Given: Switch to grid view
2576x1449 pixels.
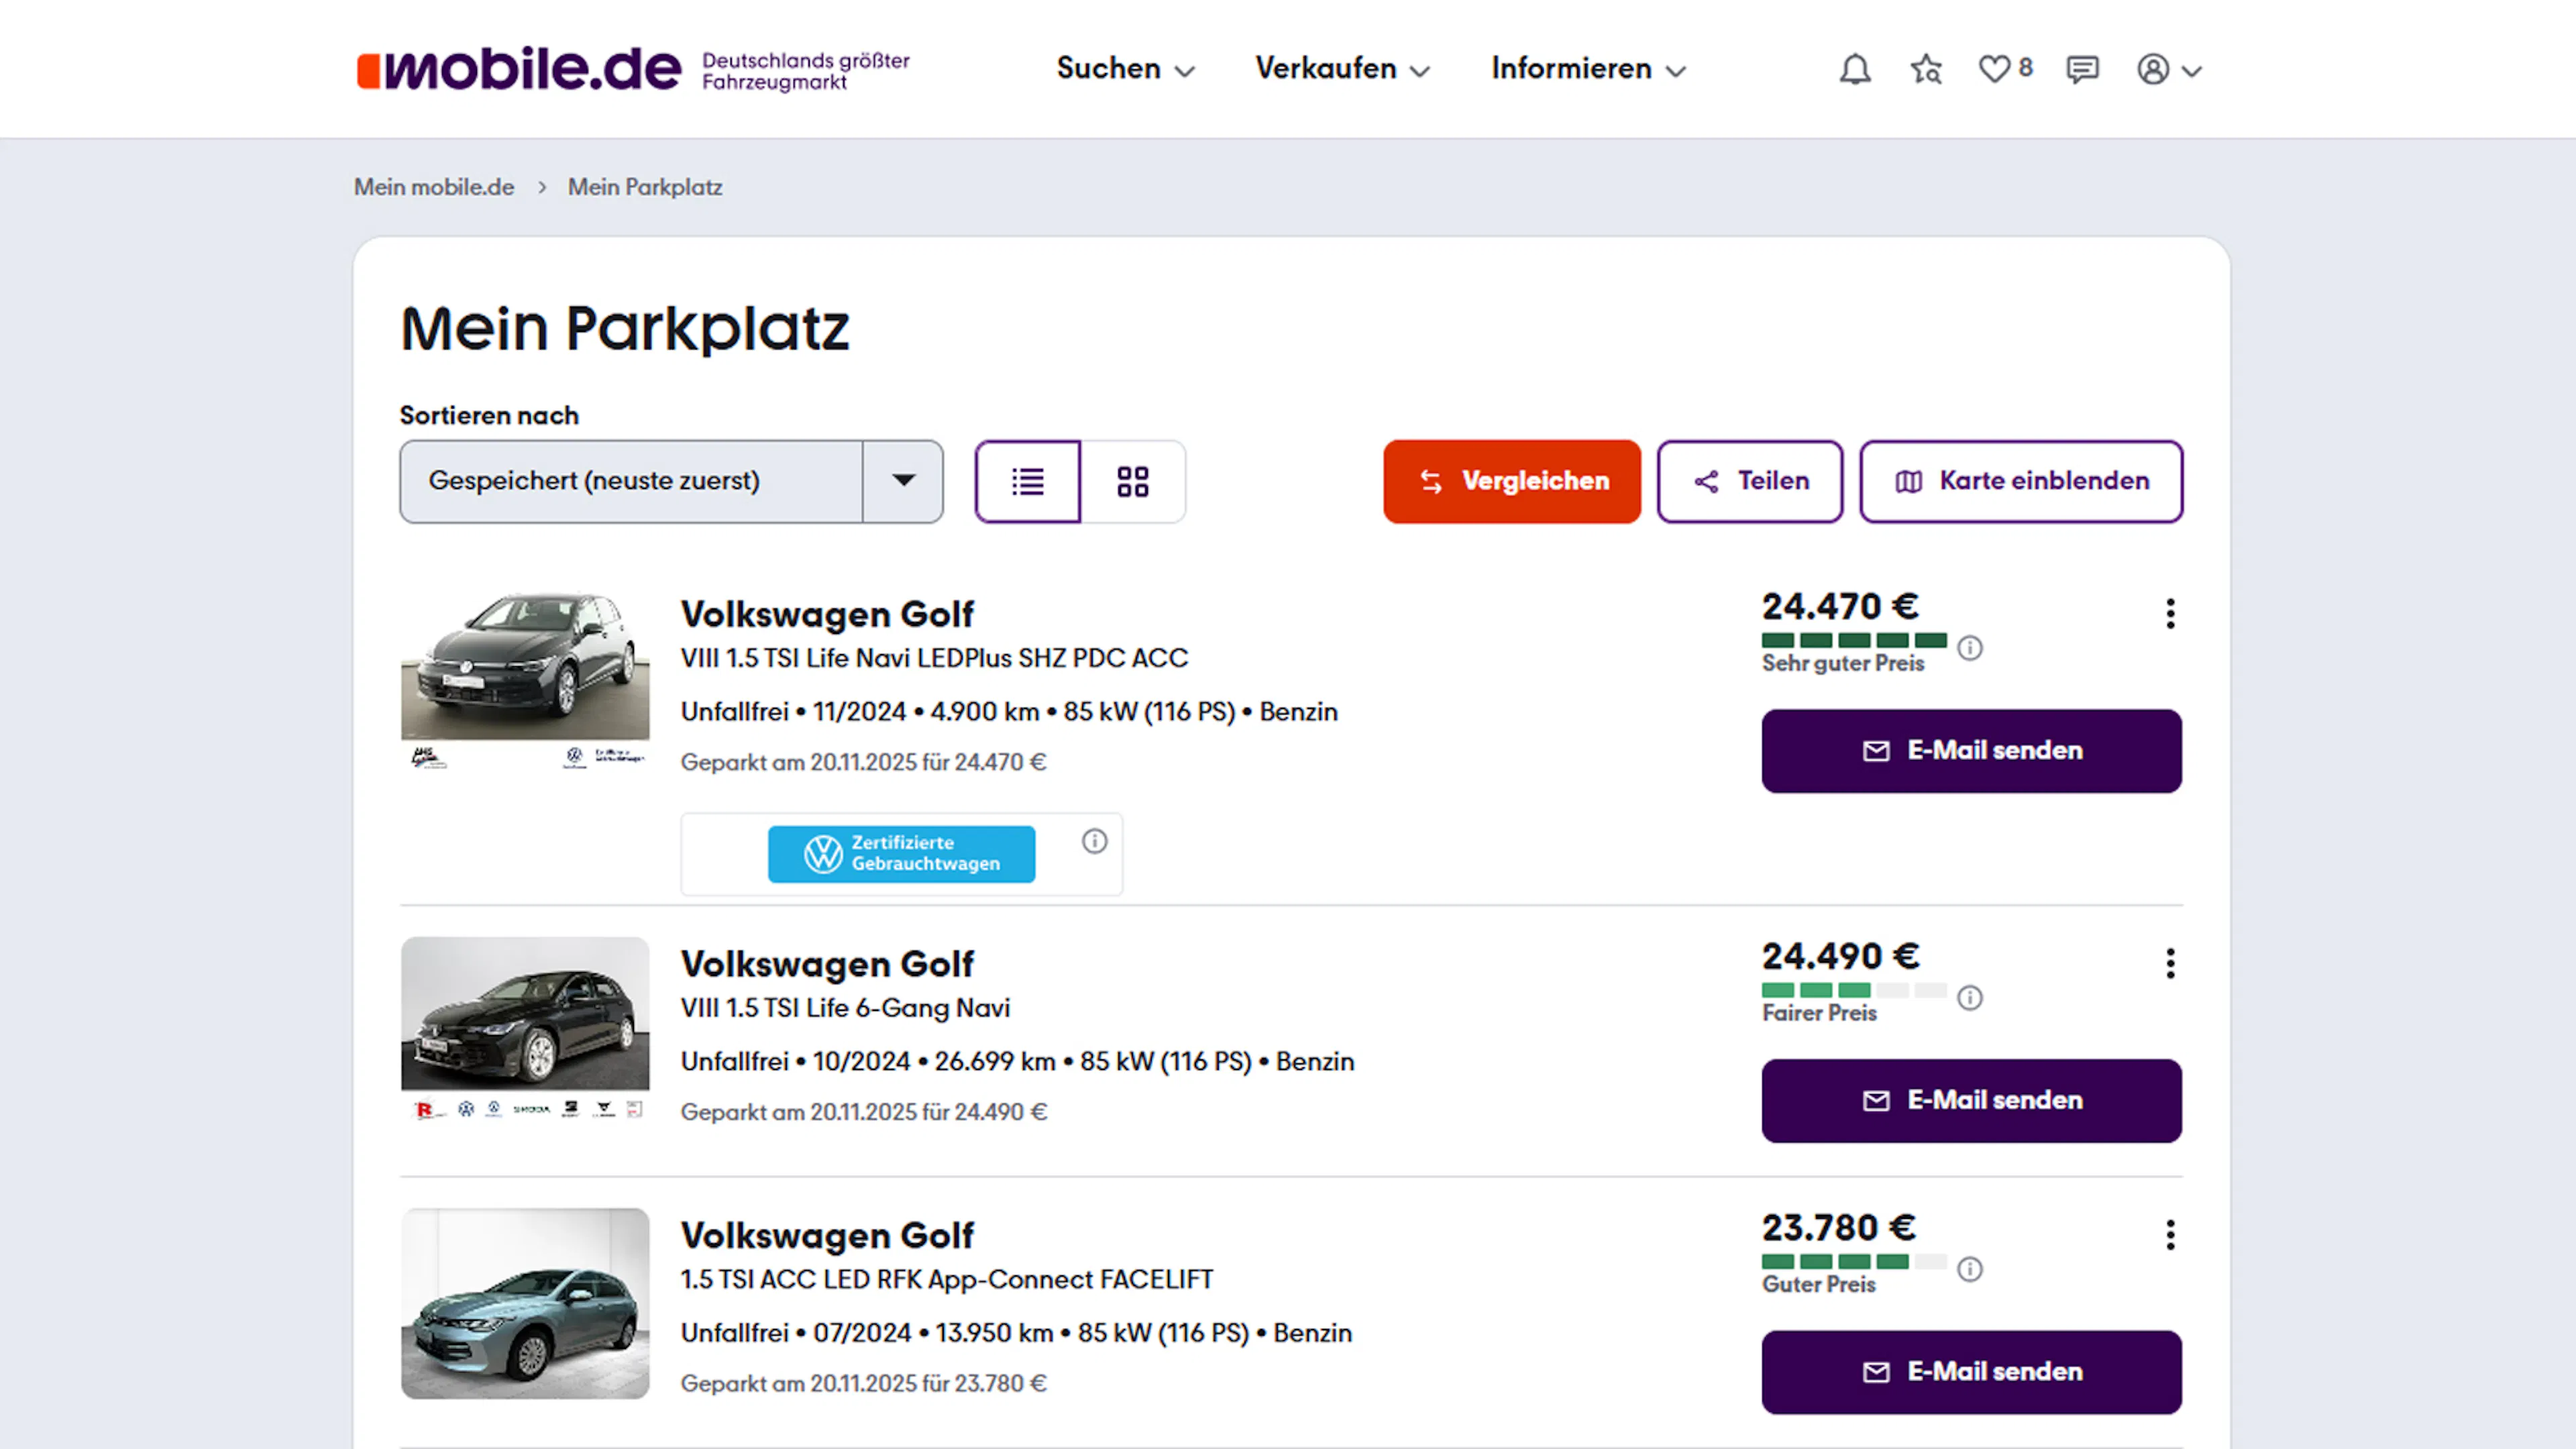Looking at the screenshot, I should 1133,481.
